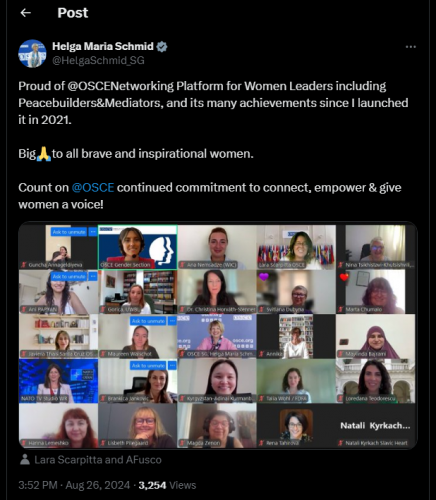Click Ask to unmute on Maureen's tile
Screen dimensions: 436x500
148,321
